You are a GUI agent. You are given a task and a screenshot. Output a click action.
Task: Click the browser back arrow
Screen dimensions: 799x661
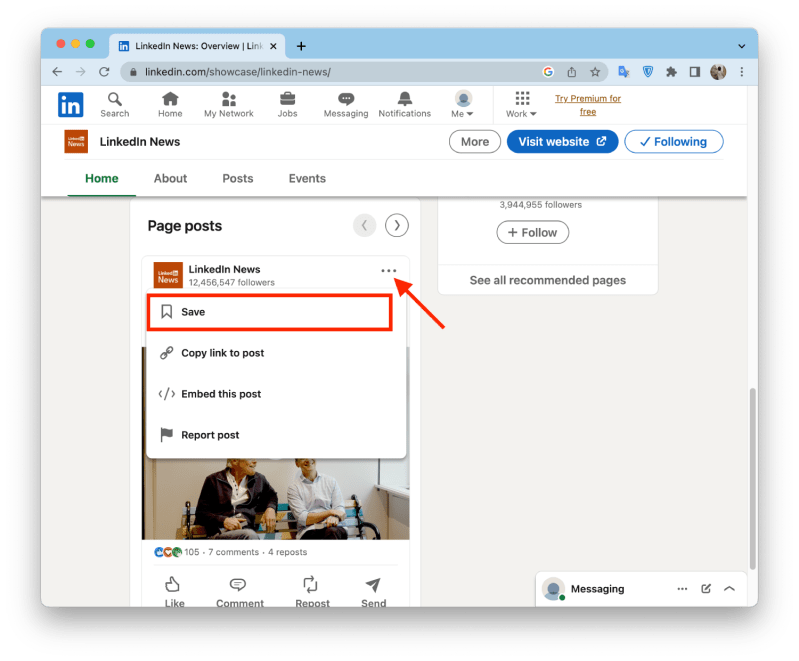57,72
